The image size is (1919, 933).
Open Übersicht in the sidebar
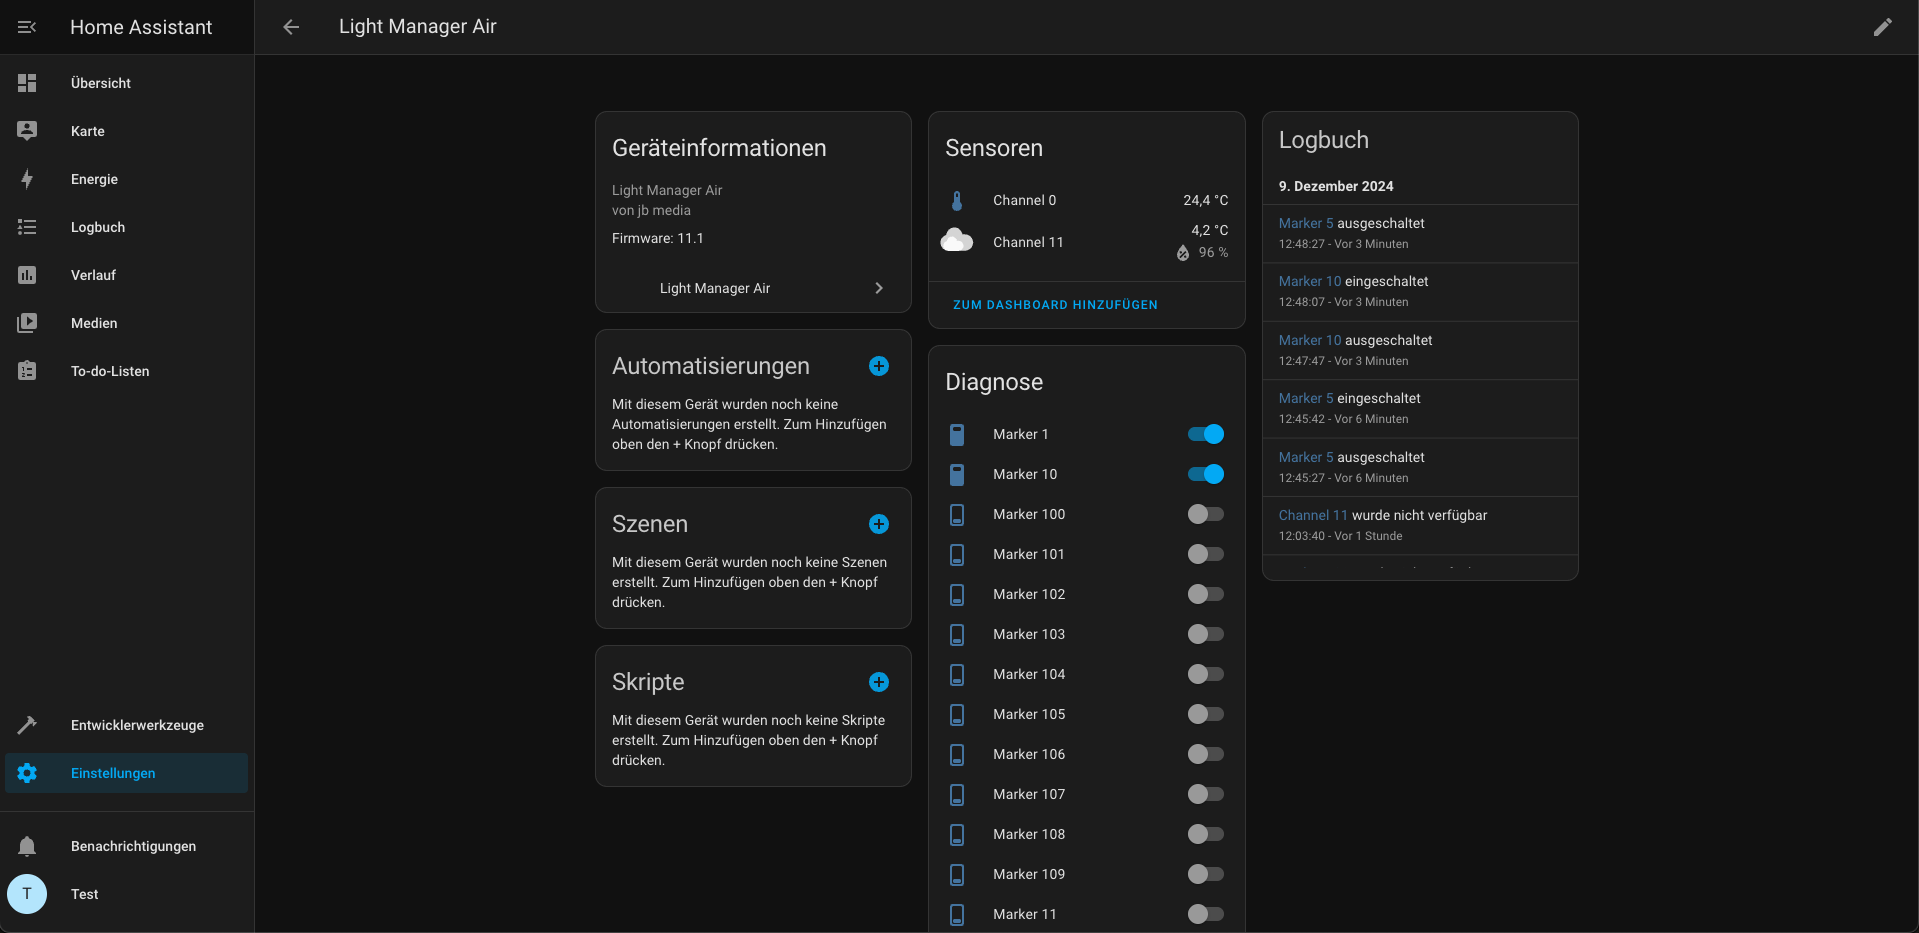126,83
